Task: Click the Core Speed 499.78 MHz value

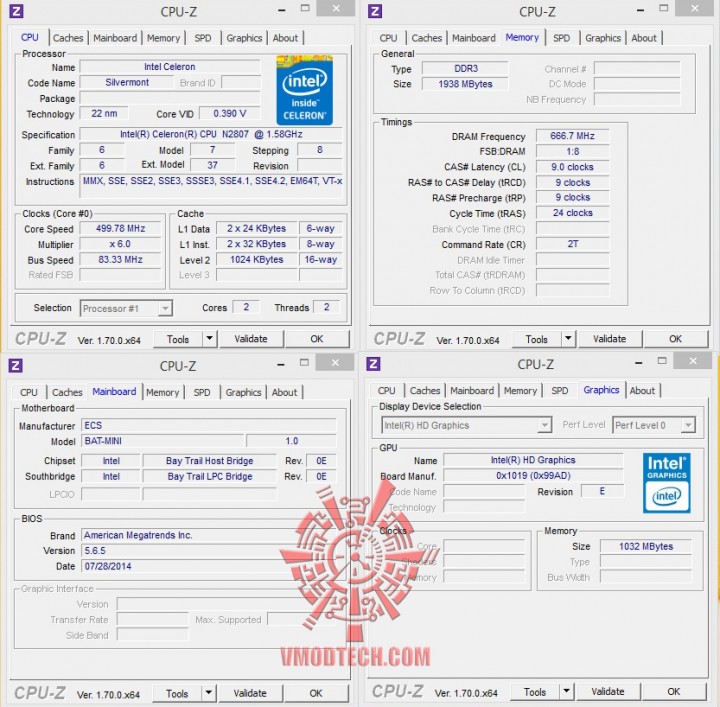Action: click(120, 229)
